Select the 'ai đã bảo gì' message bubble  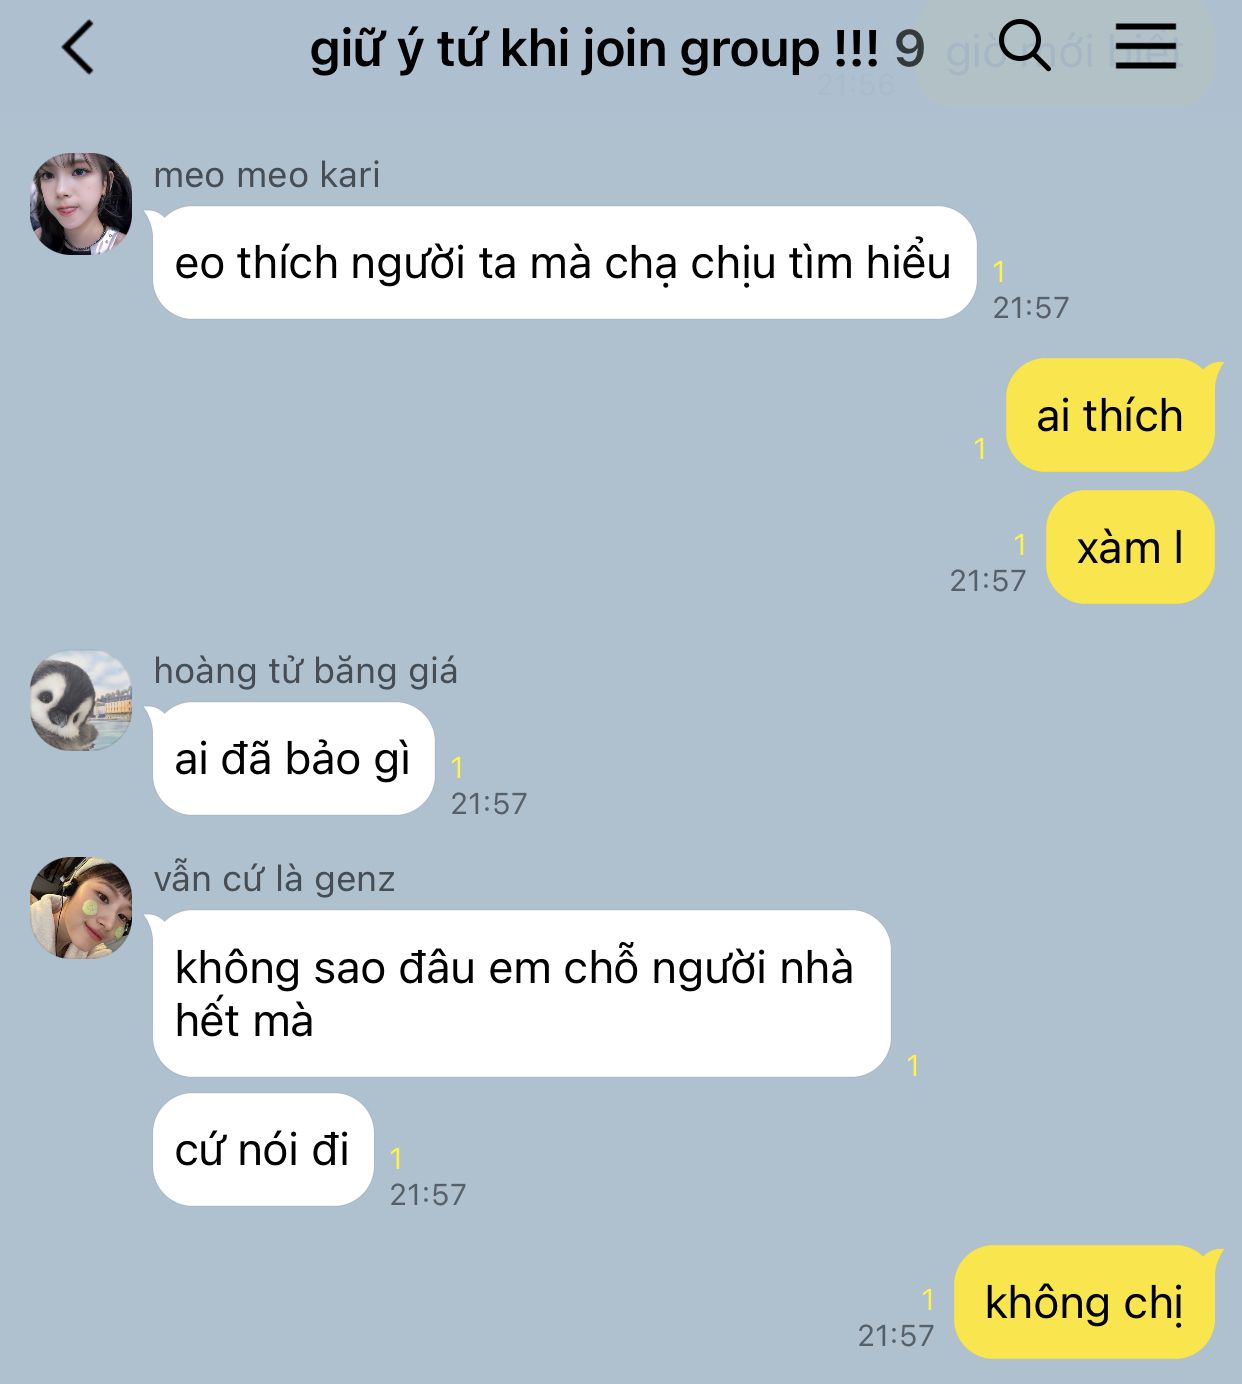pos(293,759)
